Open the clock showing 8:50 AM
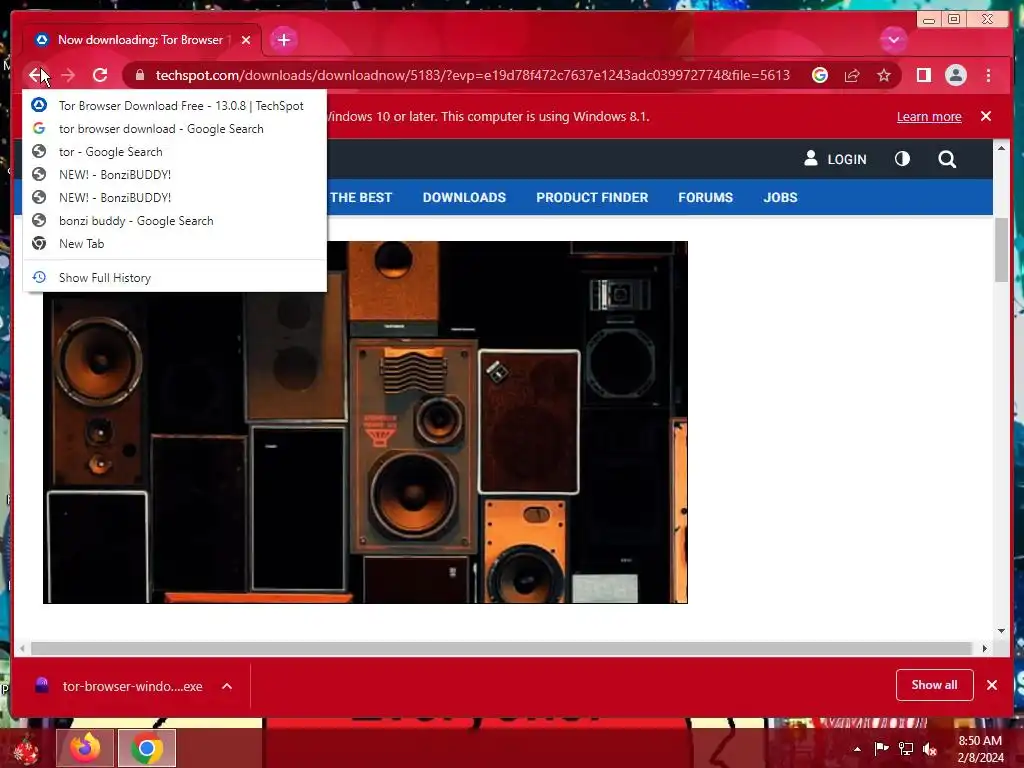 coord(980,749)
